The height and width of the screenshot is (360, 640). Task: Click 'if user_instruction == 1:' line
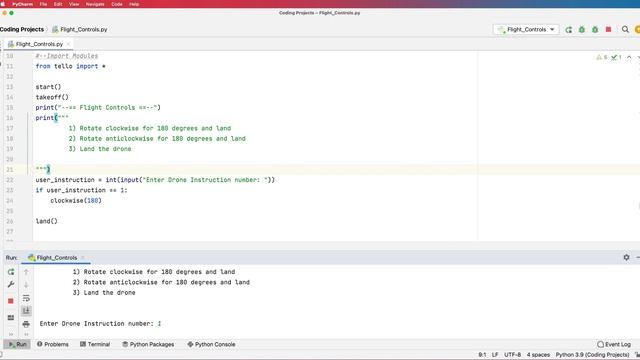(82, 190)
